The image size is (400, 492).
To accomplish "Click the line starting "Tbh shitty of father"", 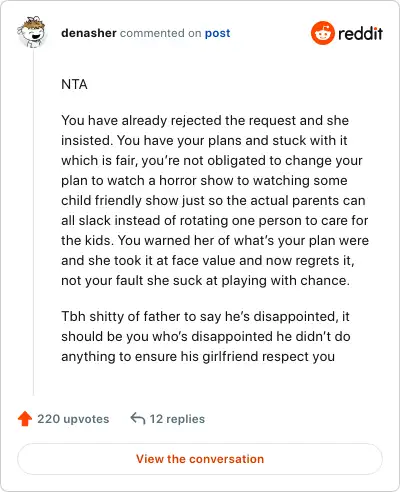I will tap(205, 316).
